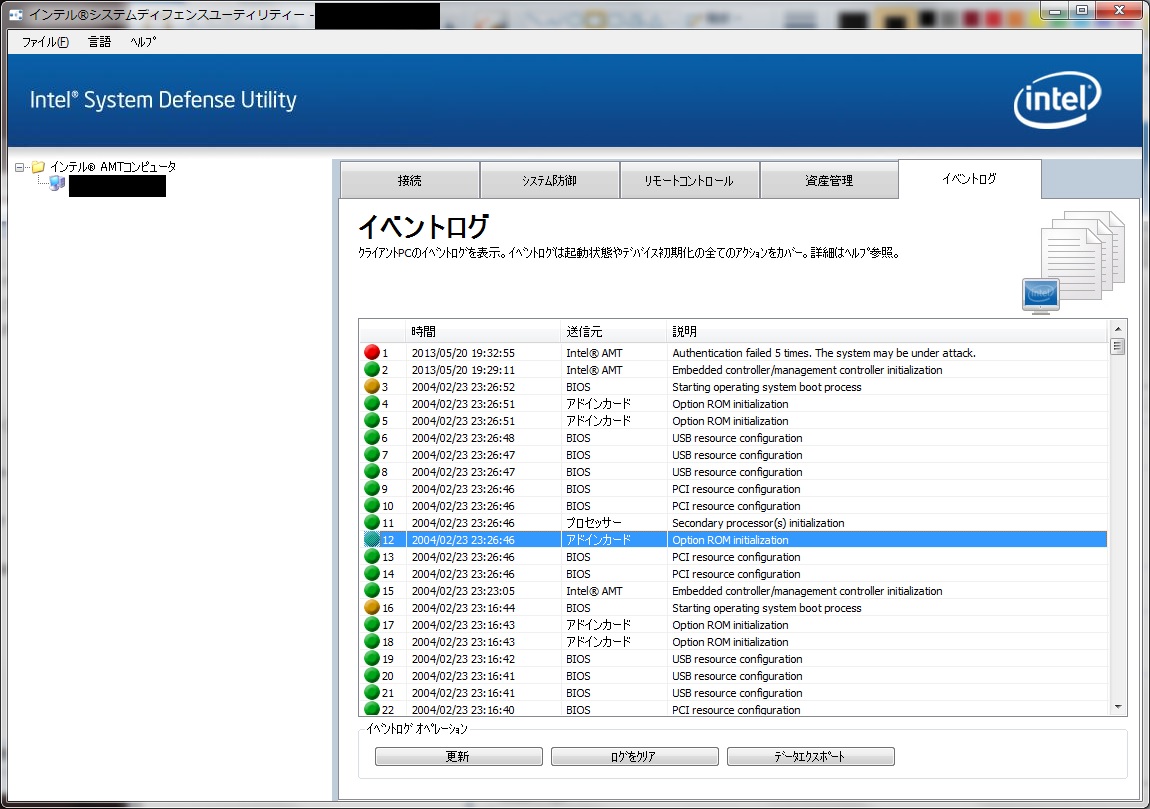The width and height of the screenshot is (1150, 809).
Task: Click the application icon in the title bar
Action: (15, 14)
